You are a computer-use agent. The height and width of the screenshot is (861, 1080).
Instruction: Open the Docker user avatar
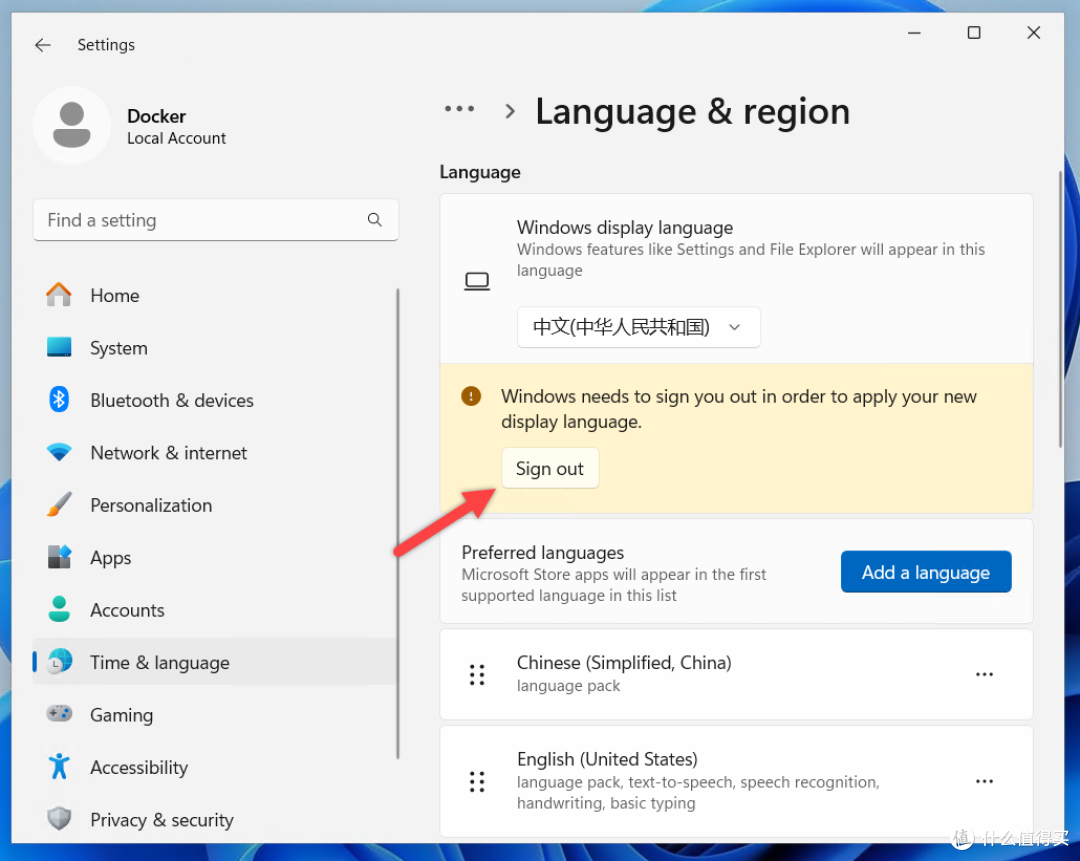coord(72,125)
